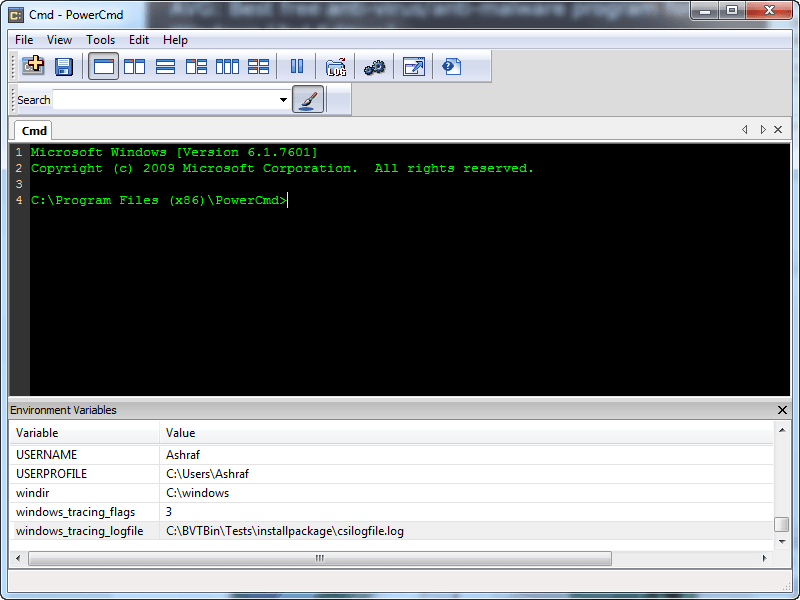Open the Tools menu
Viewport: 800px width, 600px height.
pos(100,40)
